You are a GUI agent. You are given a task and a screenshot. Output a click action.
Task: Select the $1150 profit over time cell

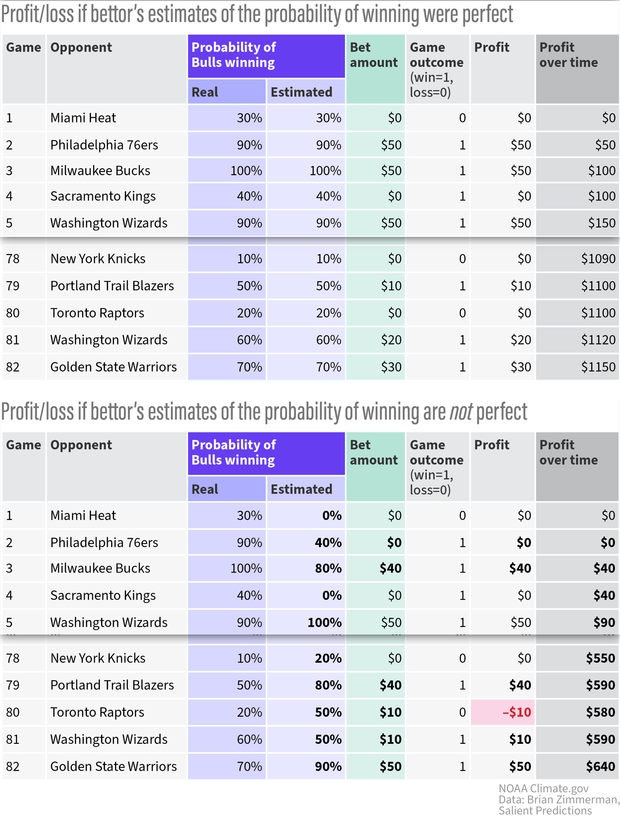pyautogui.click(x=577, y=367)
